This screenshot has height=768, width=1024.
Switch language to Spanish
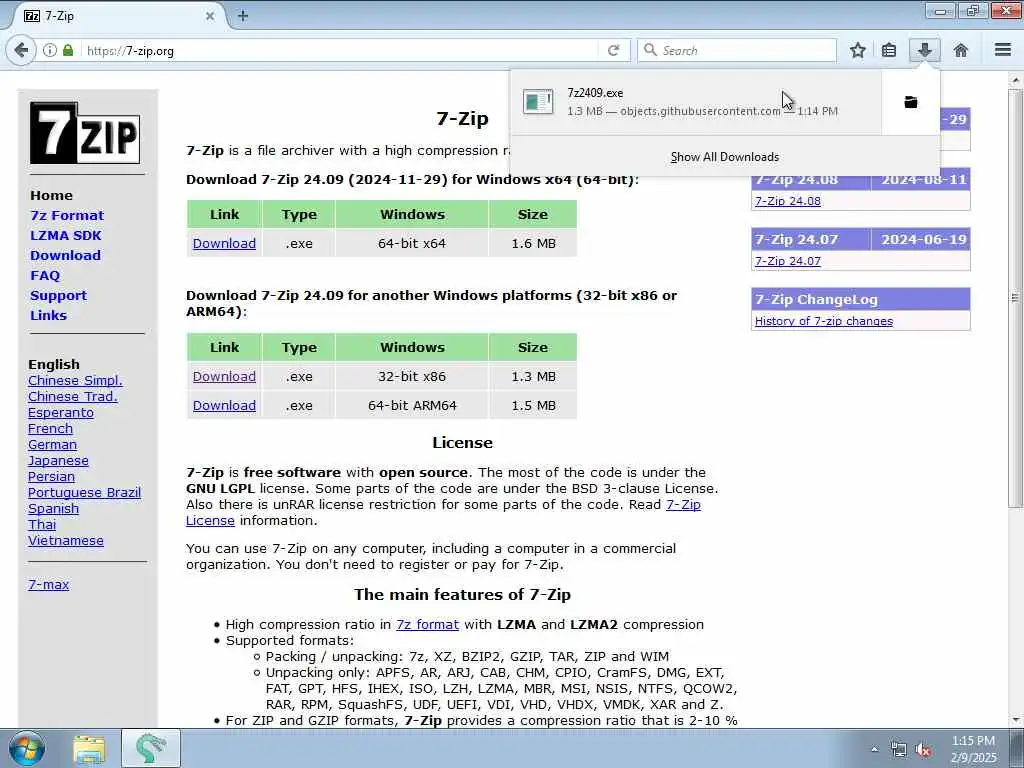(53, 509)
